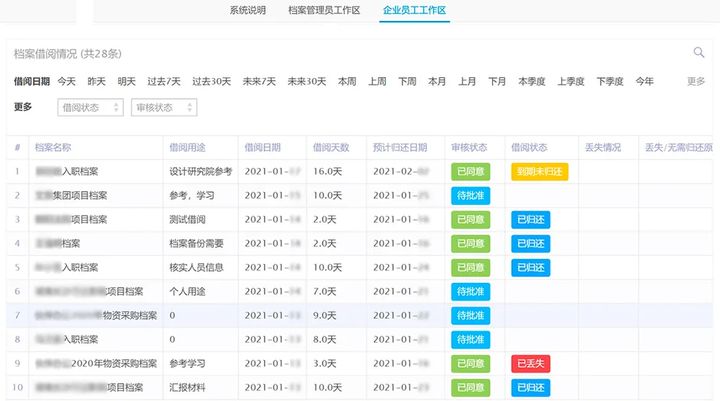Image resolution: width=720 pixels, height=401 pixels.
Task: Click the 到期未归还 status badge
Action: (x=540, y=172)
